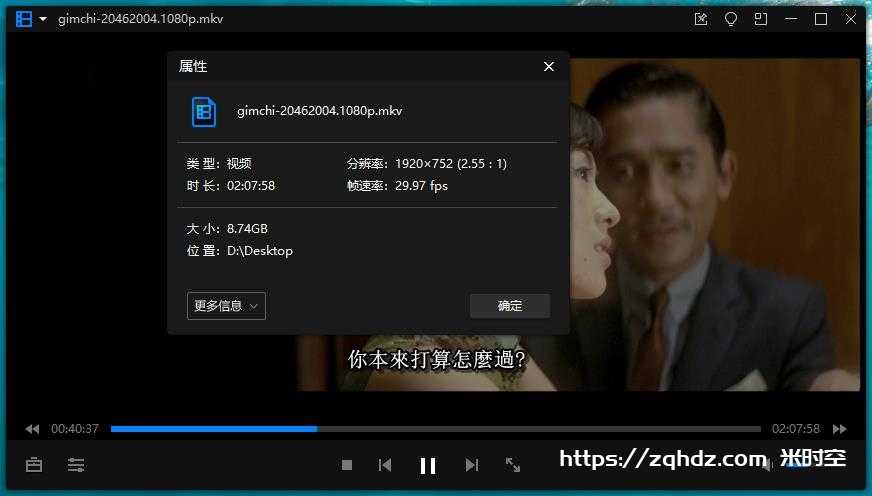Click the video file icon in properties dialog

click(204, 111)
